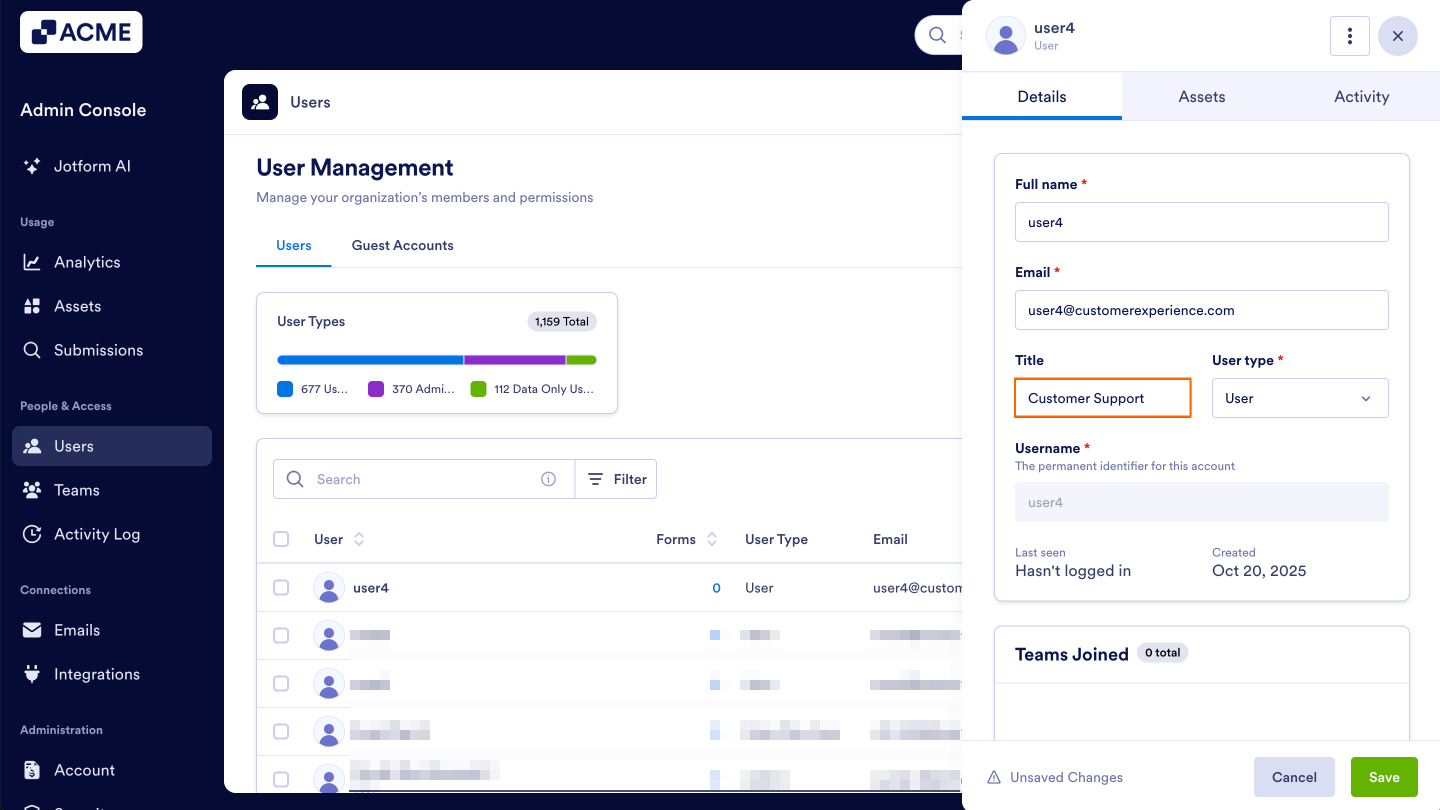Select all users with the header checkbox
Image resolution: width=1440 pixels, height=810 pixels.
(281, 539)
